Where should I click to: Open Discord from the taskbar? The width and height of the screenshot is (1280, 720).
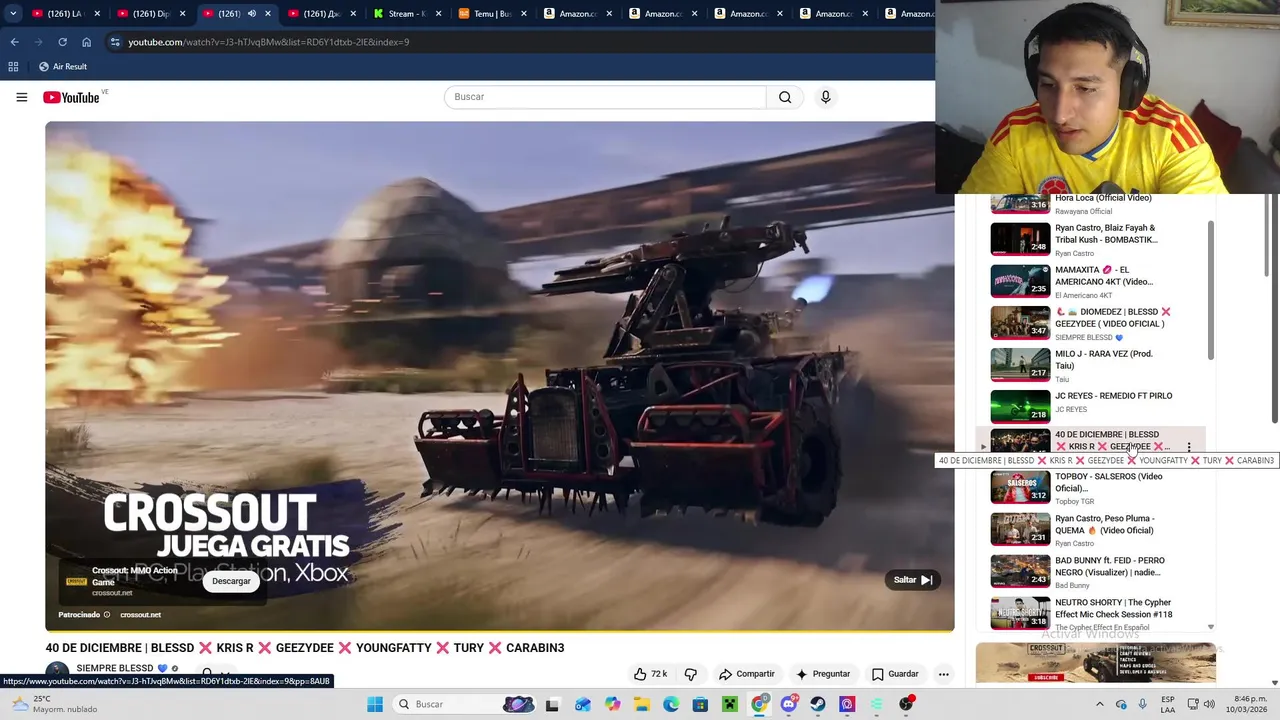789,704
